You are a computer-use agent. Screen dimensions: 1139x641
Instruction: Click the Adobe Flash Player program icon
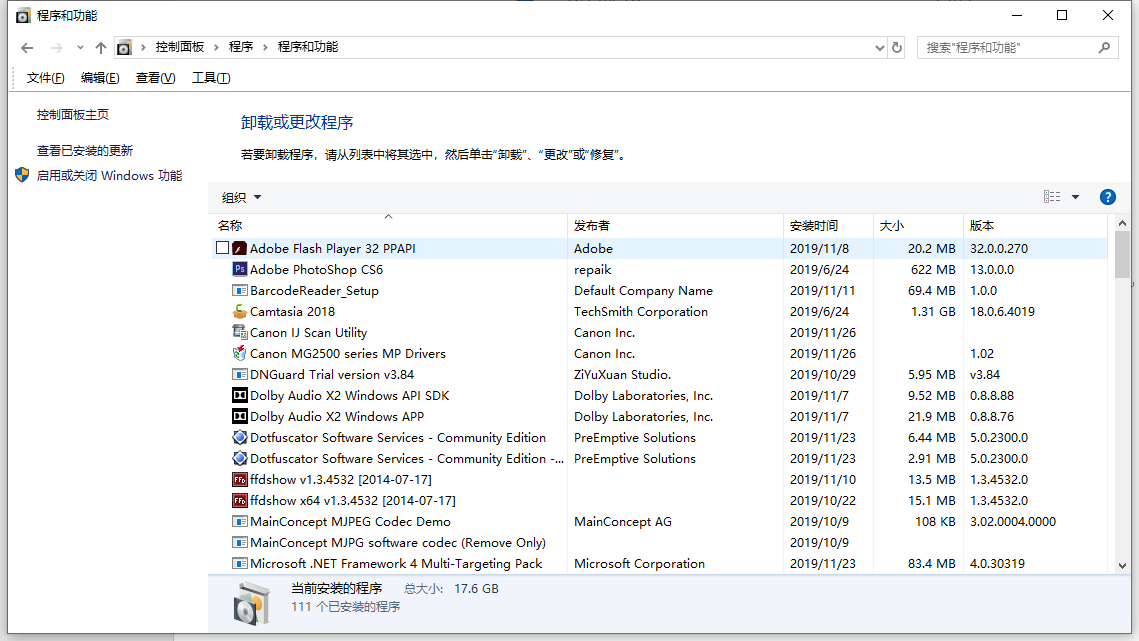pyautogui.click(x=240, y=249)
